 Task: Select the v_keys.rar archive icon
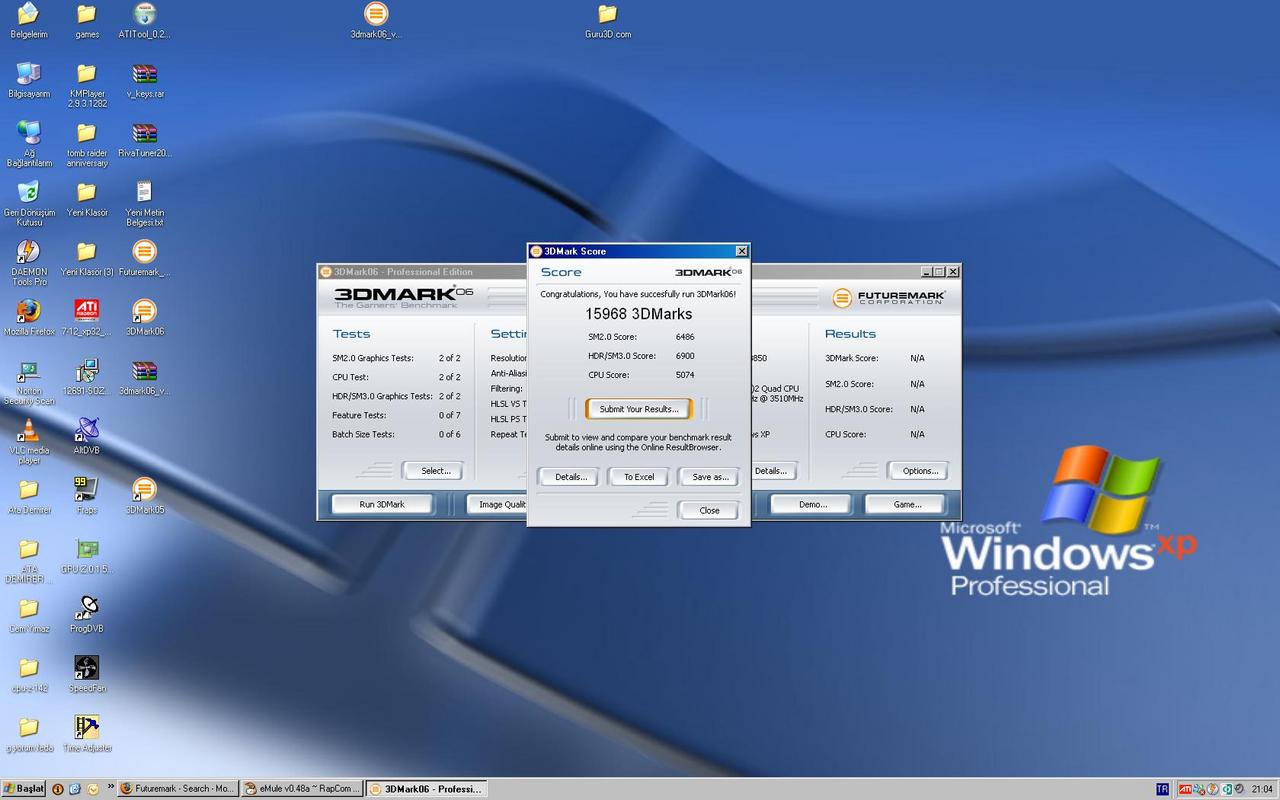coord(144,80)
